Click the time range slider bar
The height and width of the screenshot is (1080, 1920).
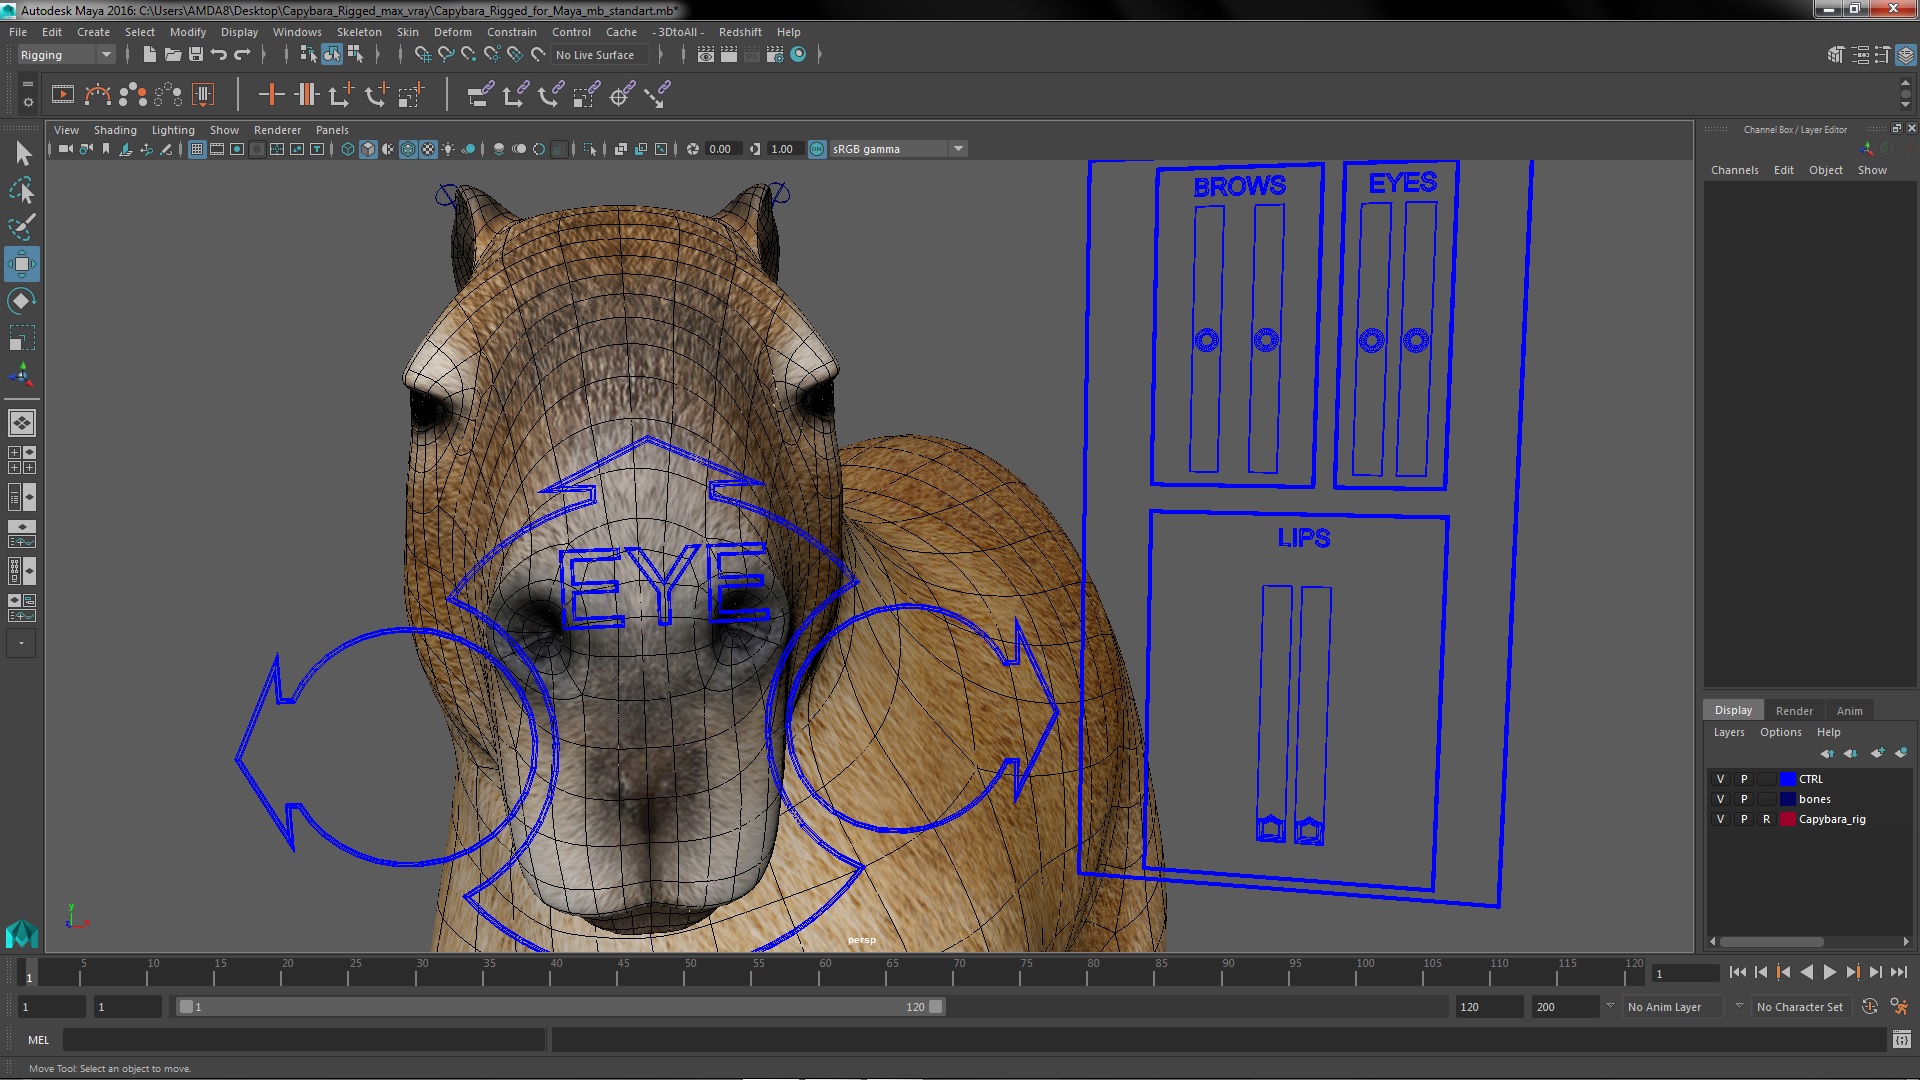coord(560,1007)
